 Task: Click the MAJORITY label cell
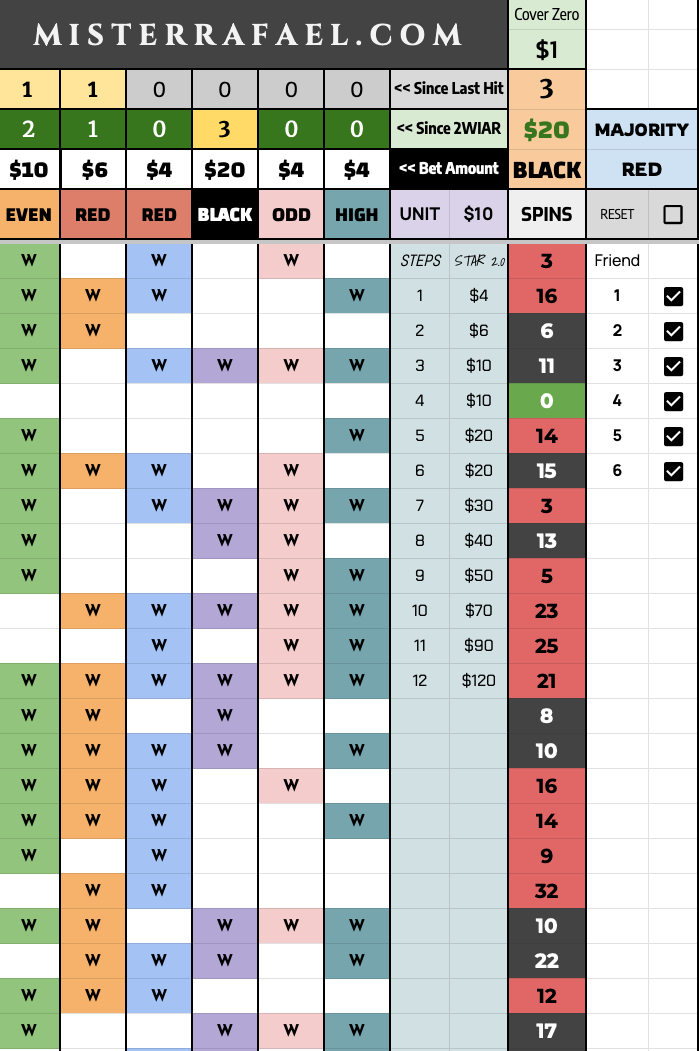click(642, 129)
